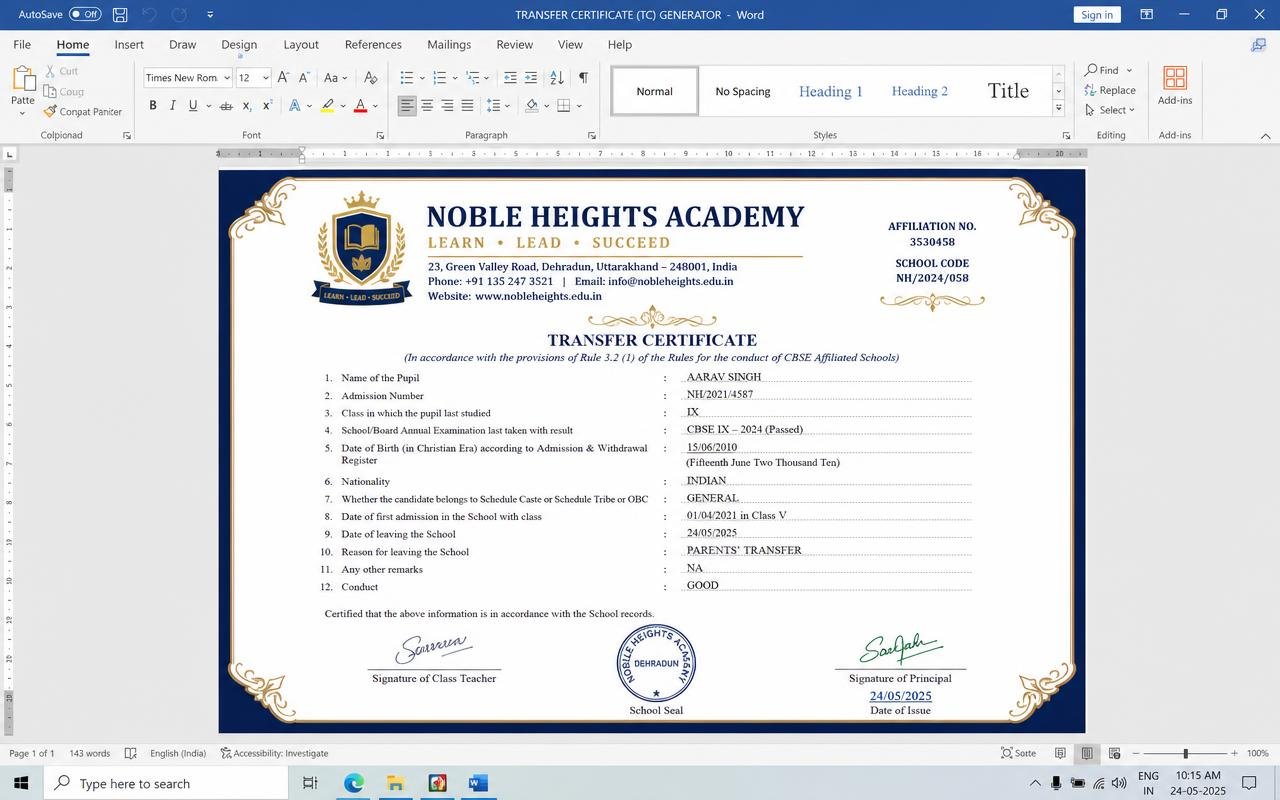Align text to the left
This screenshot has width=1280, height=800.
(407, 105)
